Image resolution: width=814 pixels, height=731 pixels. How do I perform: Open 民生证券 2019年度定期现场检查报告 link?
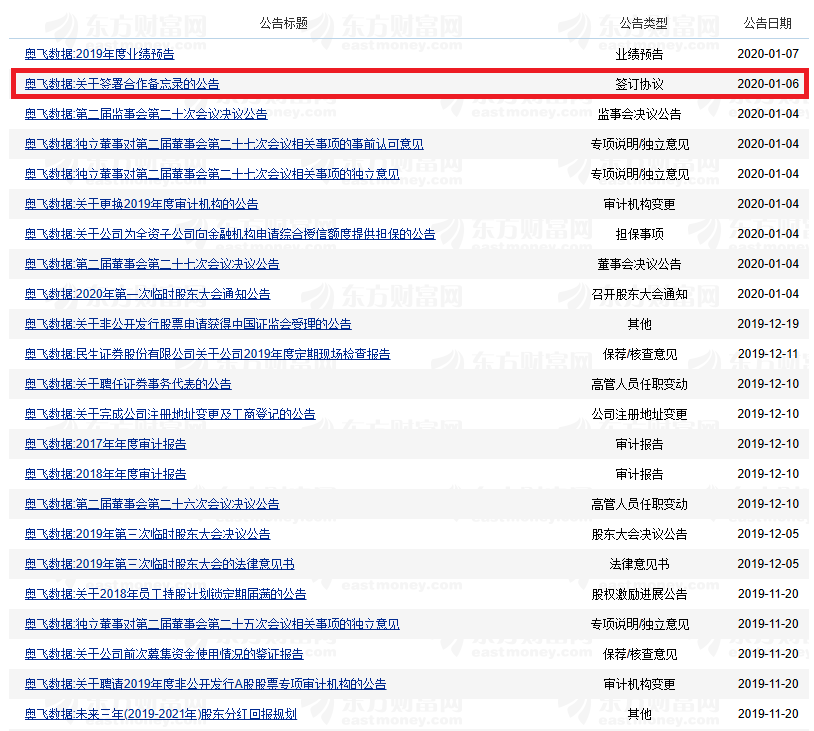coord(208,354)
